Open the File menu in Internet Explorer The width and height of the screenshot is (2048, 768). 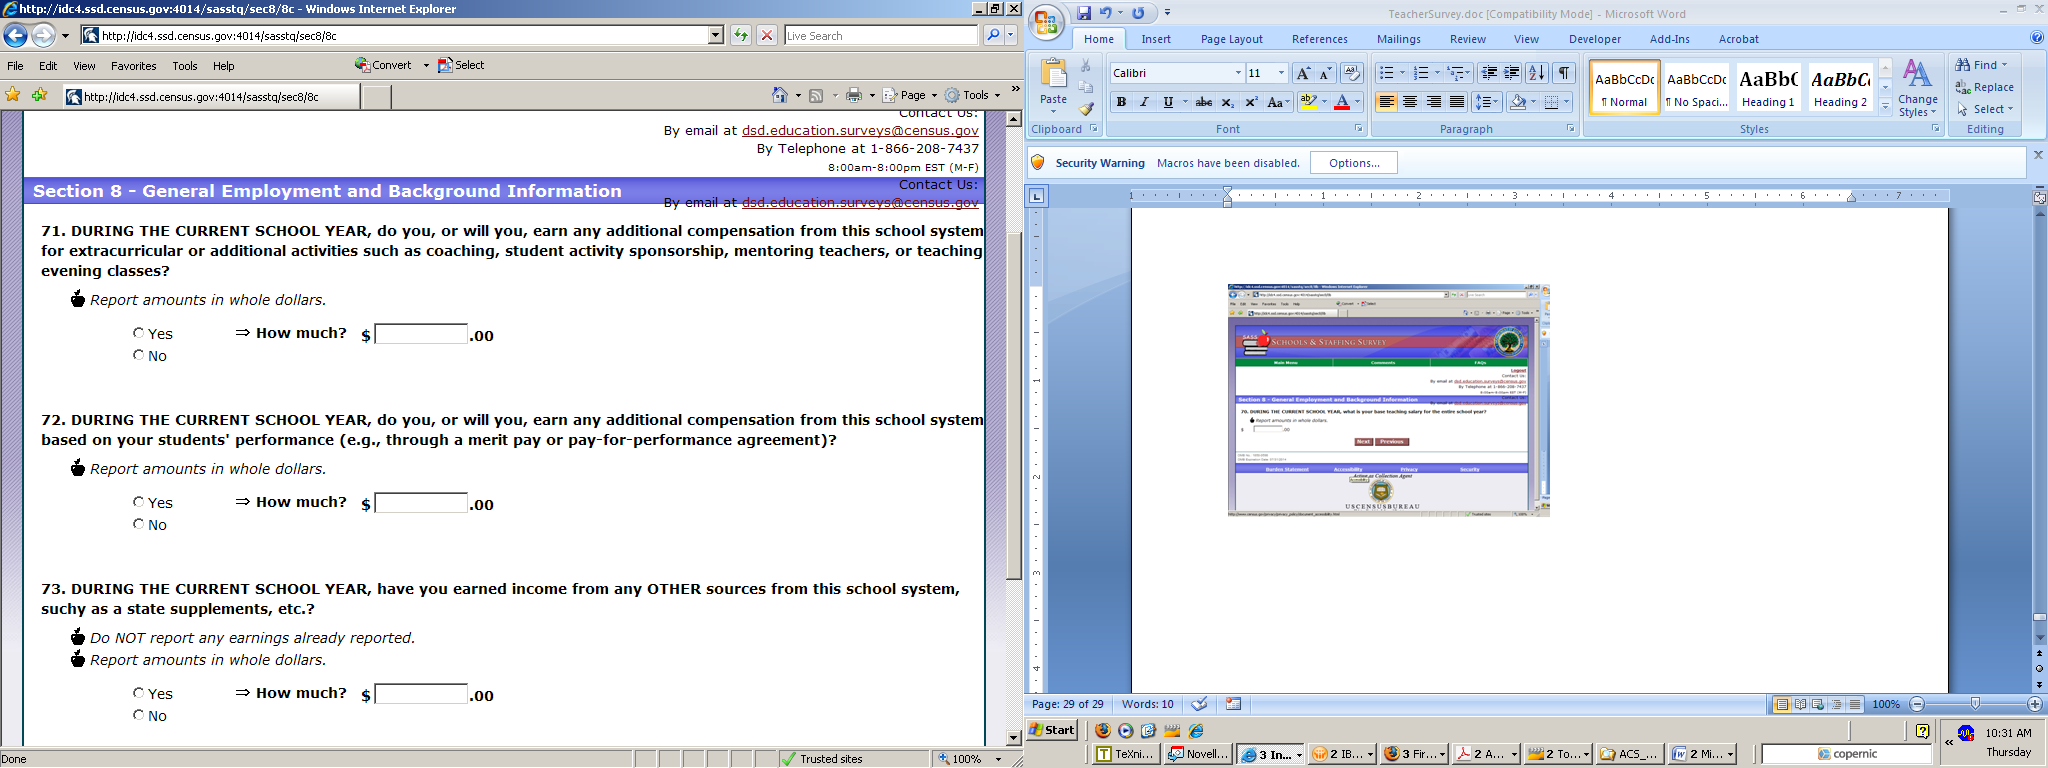15,66
